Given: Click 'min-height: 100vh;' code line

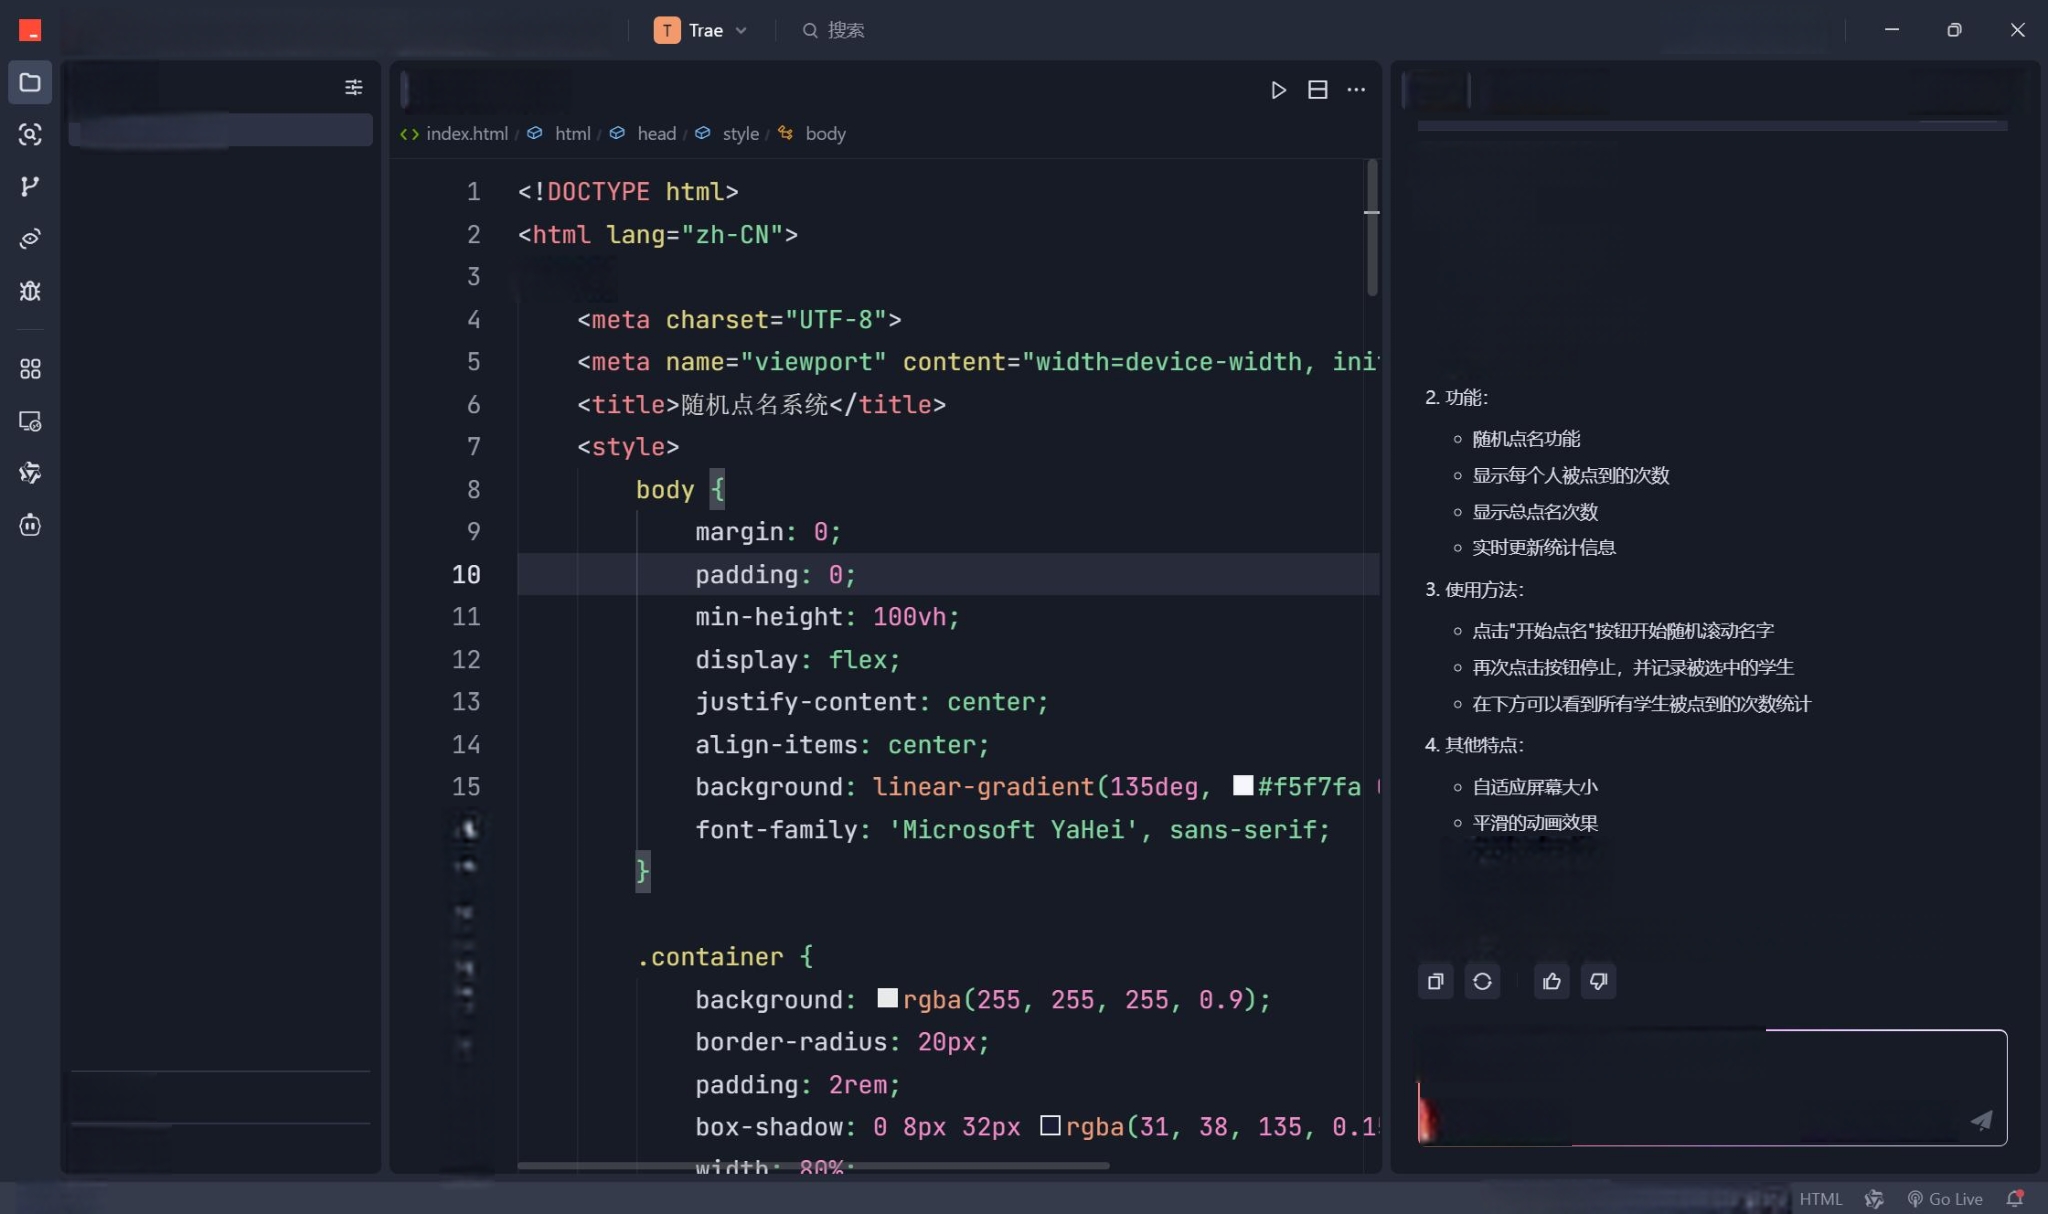Looking at the screenshot, I should pos(827,616).
